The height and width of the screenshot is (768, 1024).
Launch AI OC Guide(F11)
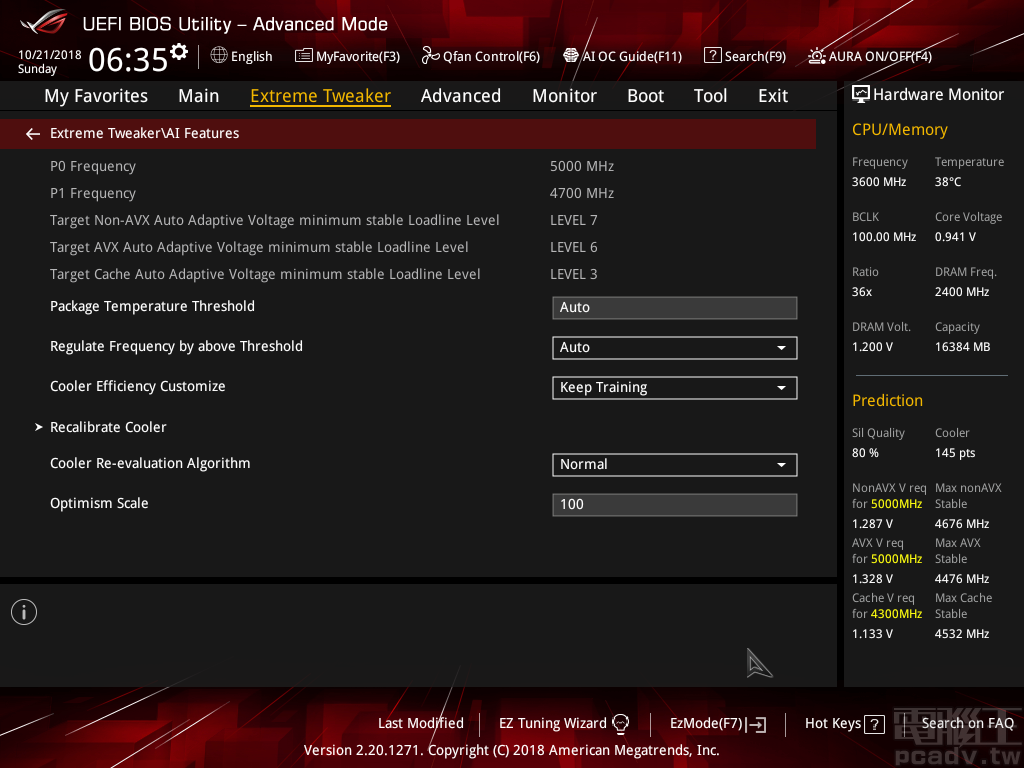(x=622, y=56)
